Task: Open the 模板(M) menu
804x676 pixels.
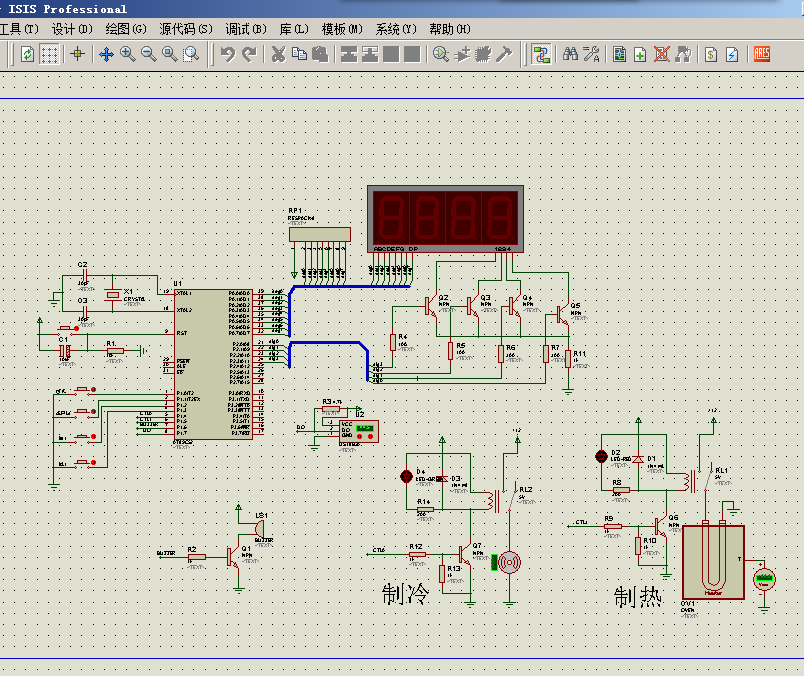Action: pyautogui.click(x=342, y=29)
